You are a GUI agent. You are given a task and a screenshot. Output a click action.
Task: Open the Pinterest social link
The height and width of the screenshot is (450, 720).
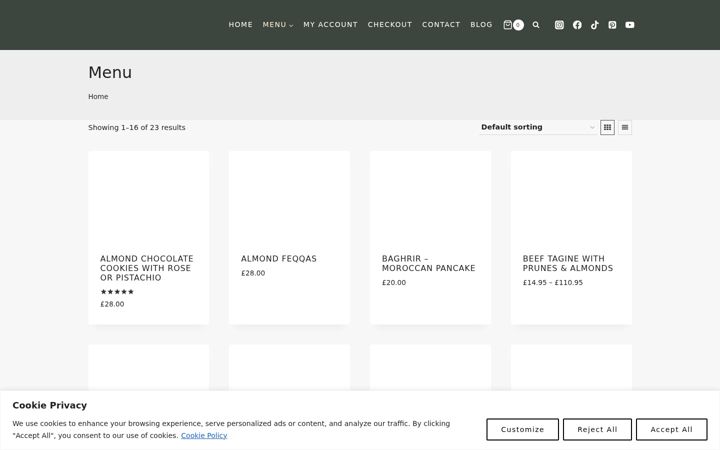613,25
